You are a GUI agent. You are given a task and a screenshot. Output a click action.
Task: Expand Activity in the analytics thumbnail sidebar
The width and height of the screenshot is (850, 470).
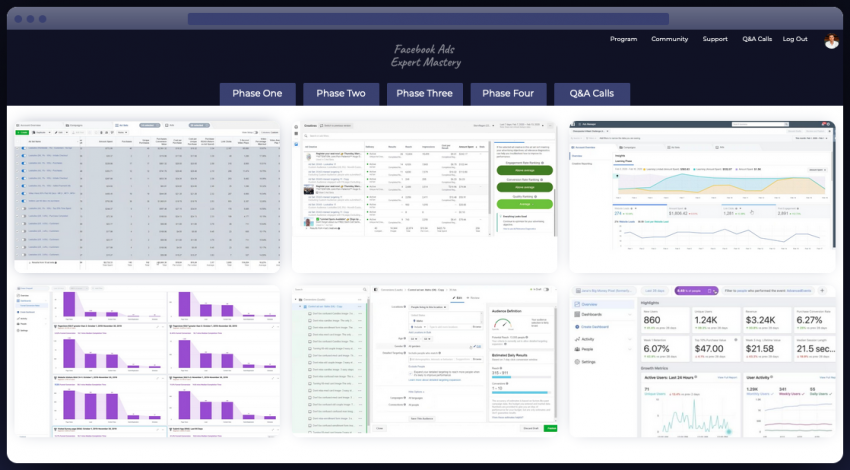603,339
